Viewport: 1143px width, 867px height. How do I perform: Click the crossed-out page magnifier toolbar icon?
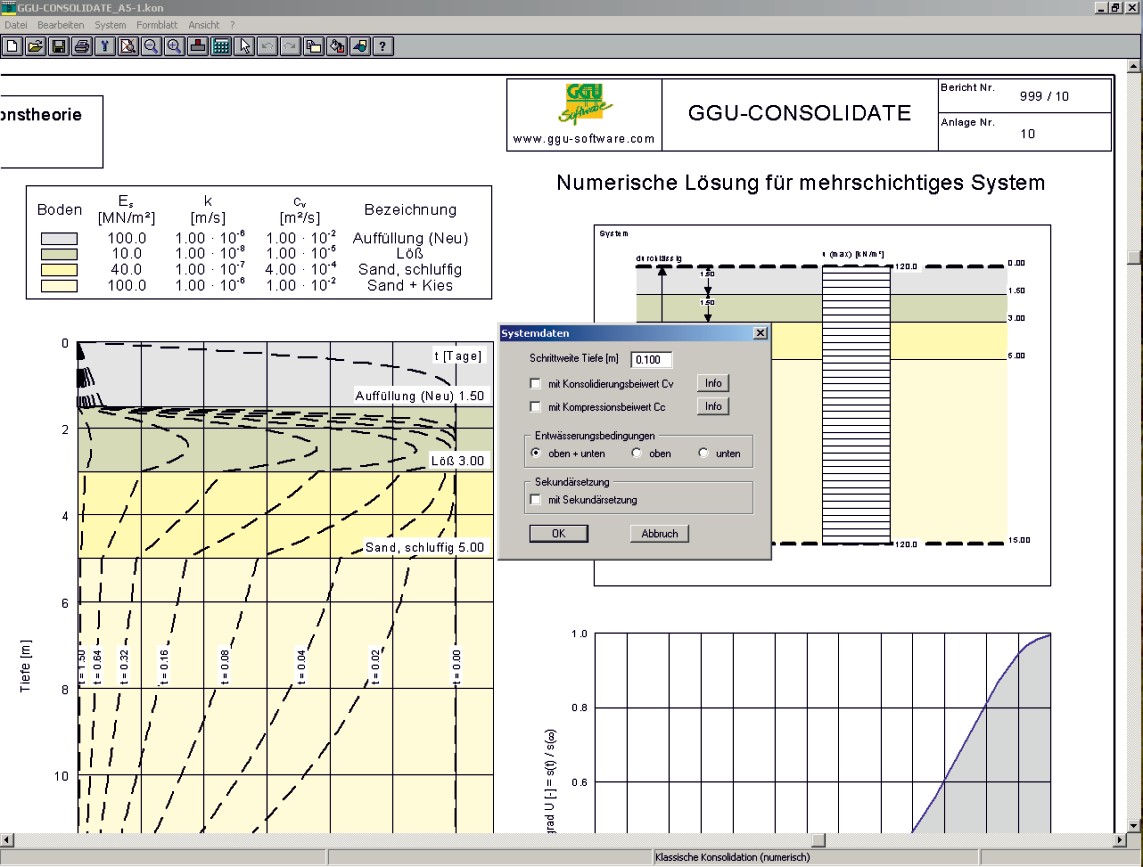click(128, 47)
